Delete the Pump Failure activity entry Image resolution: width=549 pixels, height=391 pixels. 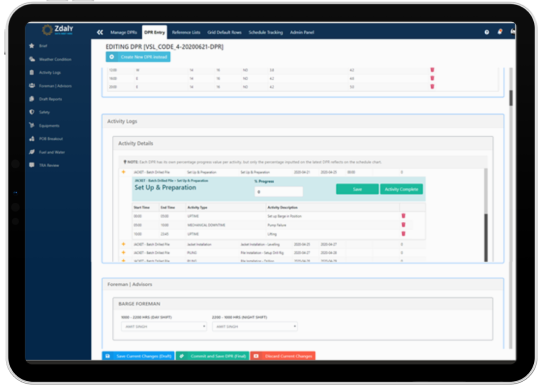tap(403, 225)
